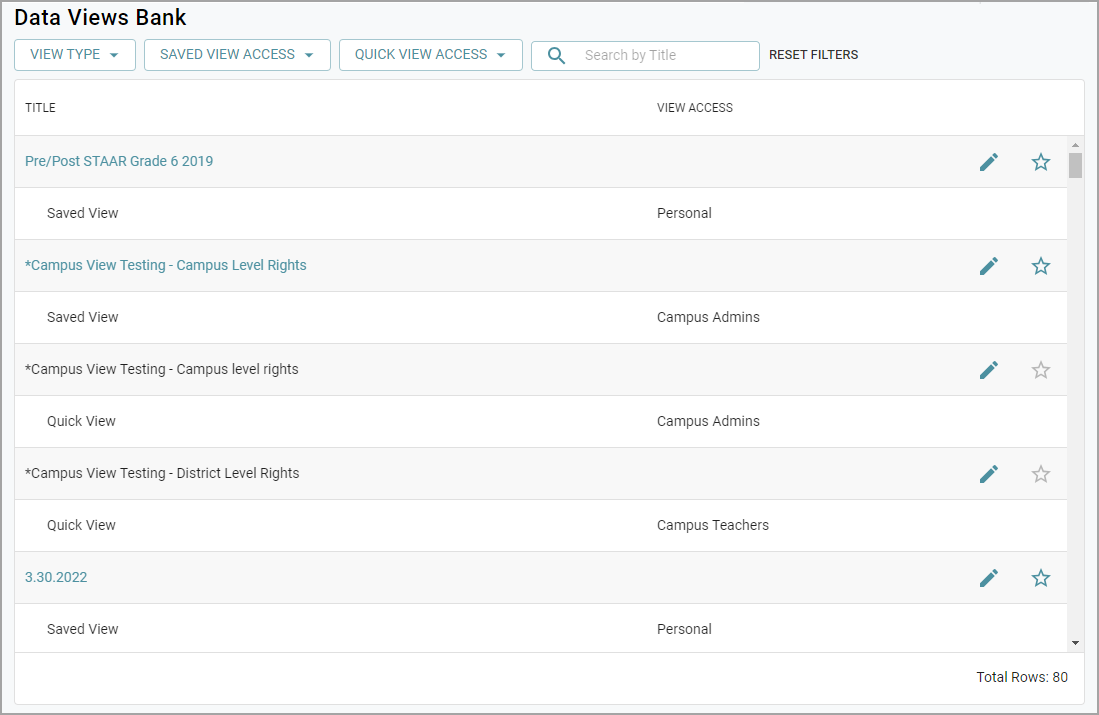
Task: Open the View Type dropdown
Action: (x=75, y=55)
